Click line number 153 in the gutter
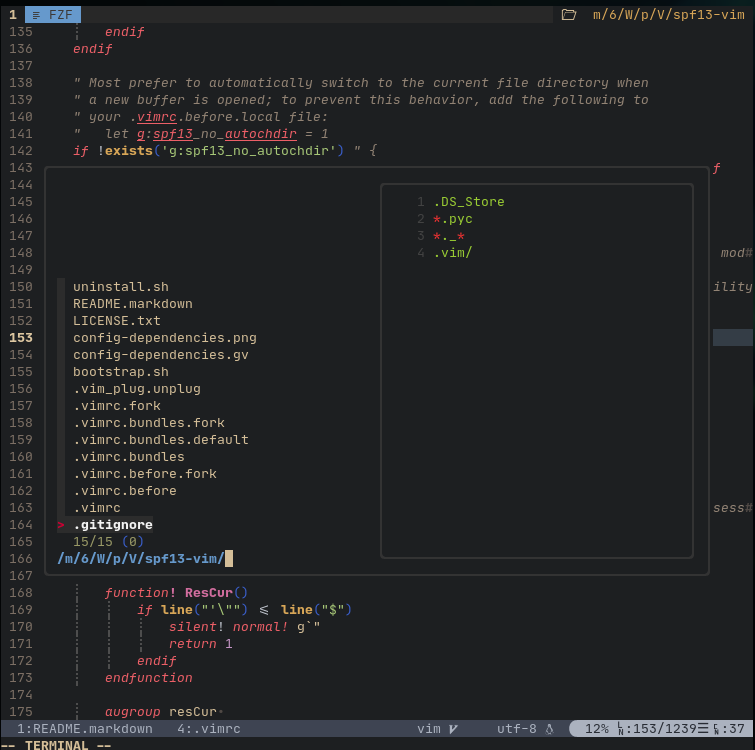 pos(21,338)
